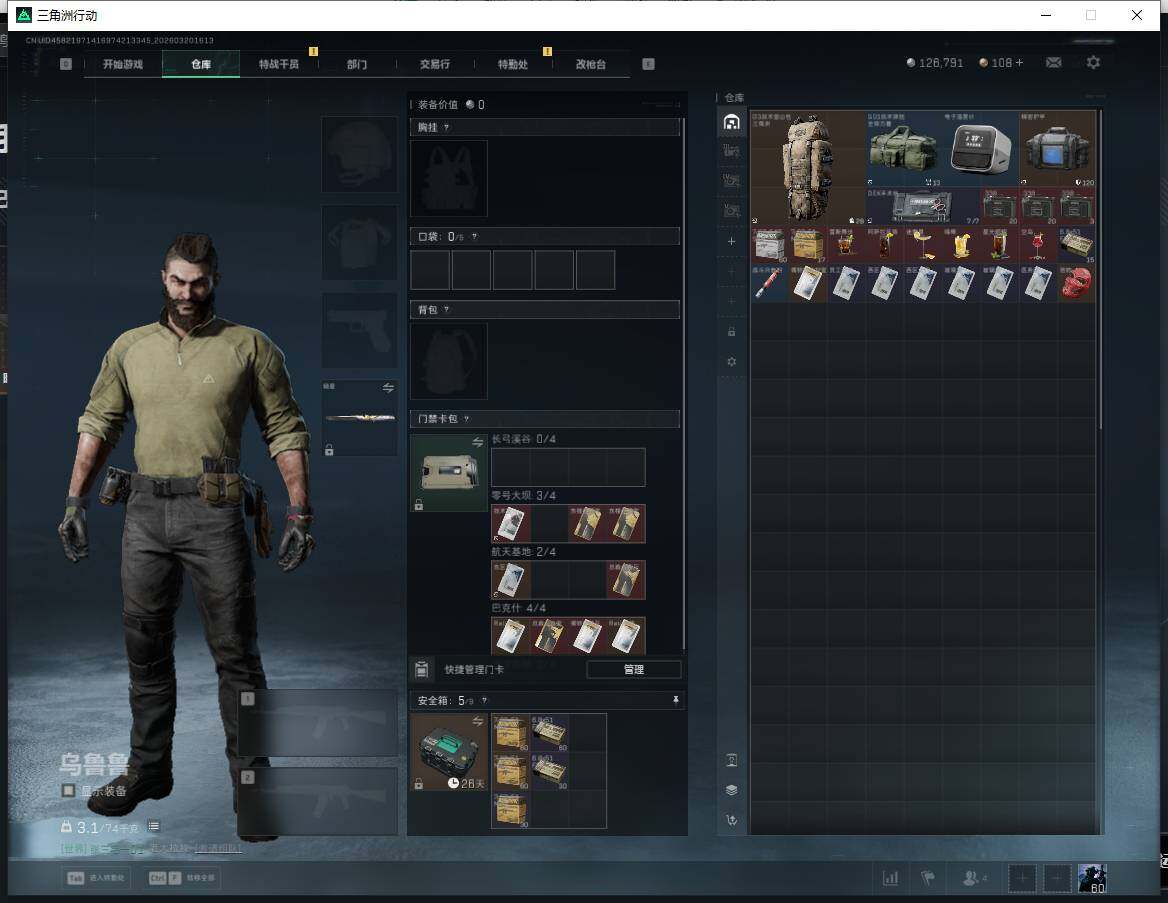
Task: Swap the secure container via arrows icon
Action: tap(477, 721)
